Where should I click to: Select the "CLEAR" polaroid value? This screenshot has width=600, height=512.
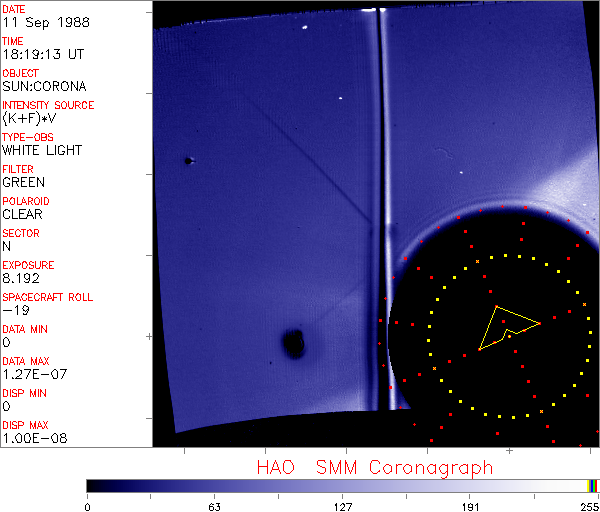(24, 214)
